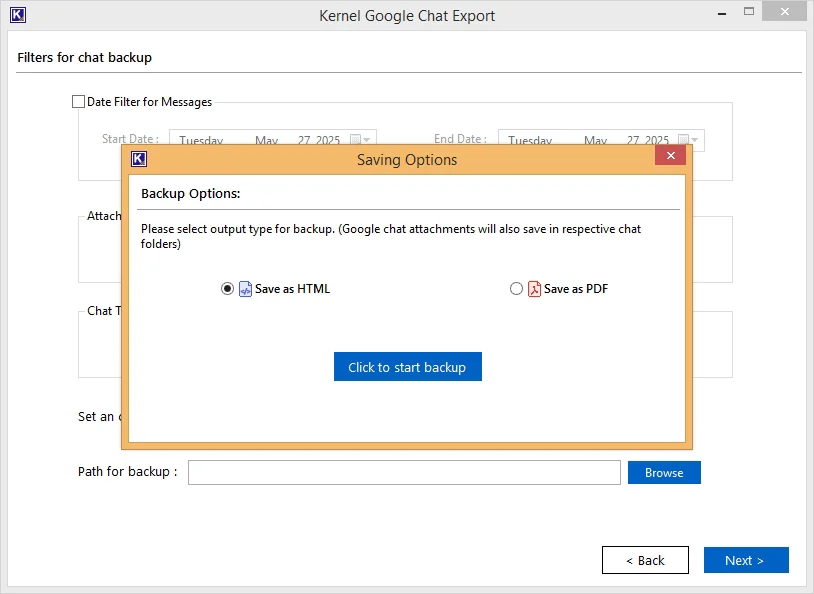The width and height of the screenshot is (814, 594).
Task: Close the Kernel Google Chat Export window
Action: pos(784,11)
